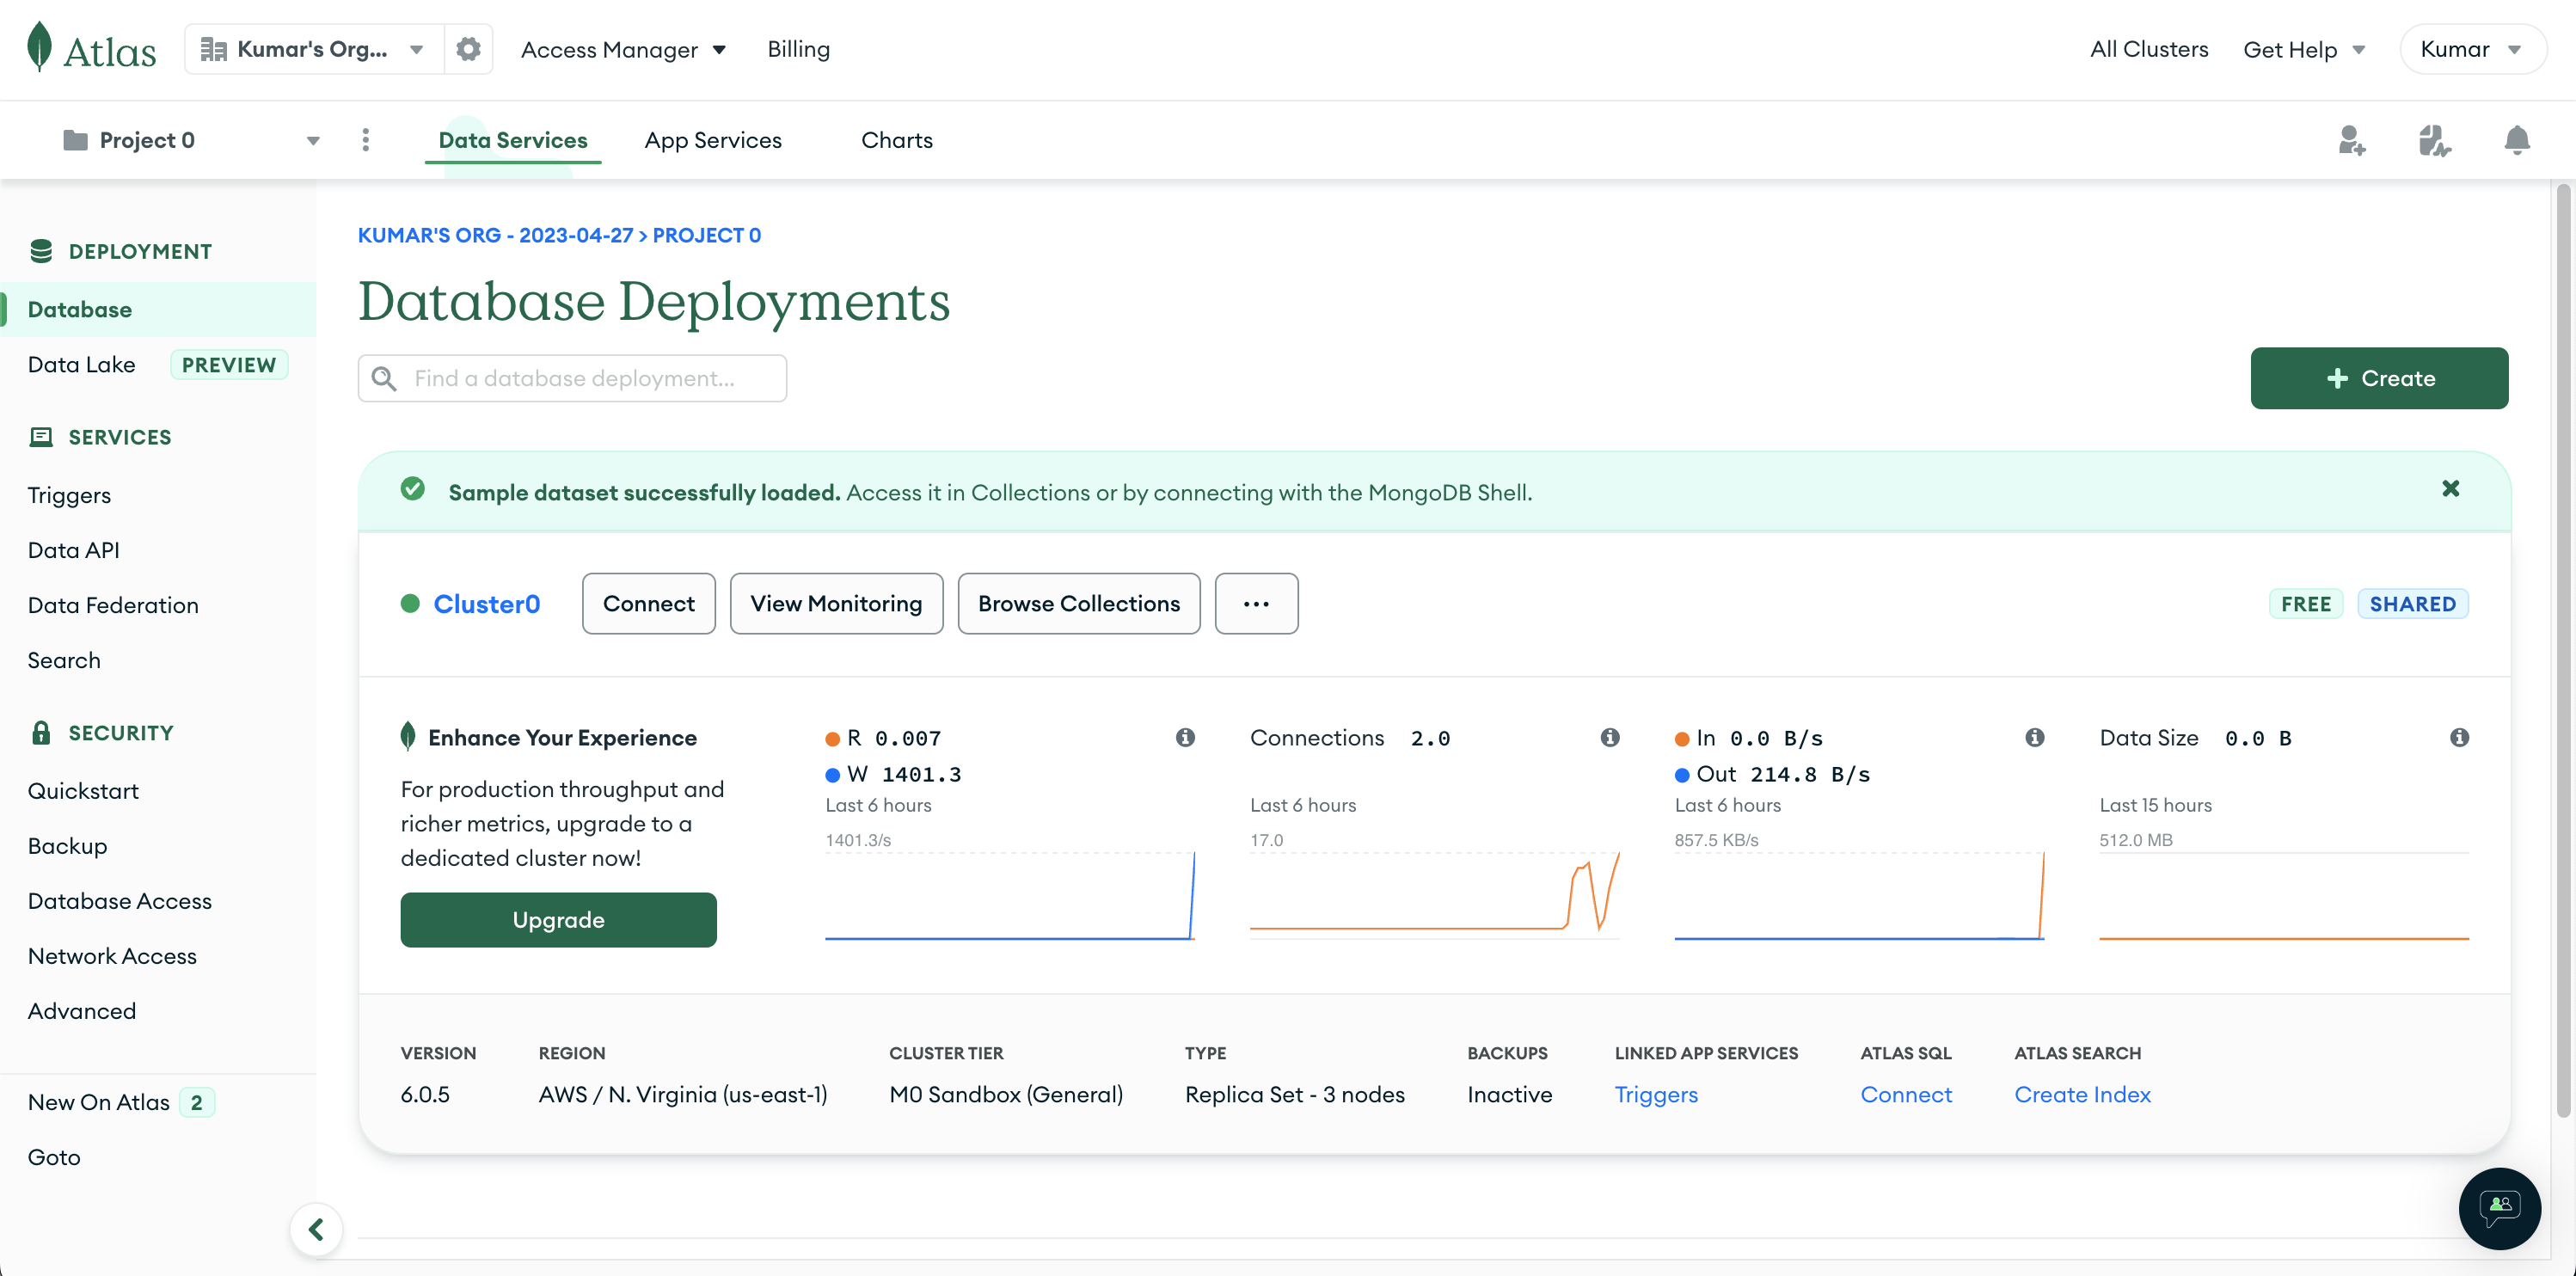Screen dimensions: 2576x1276
Task: Open Access Manager dropdown
Action: (623, 49)
